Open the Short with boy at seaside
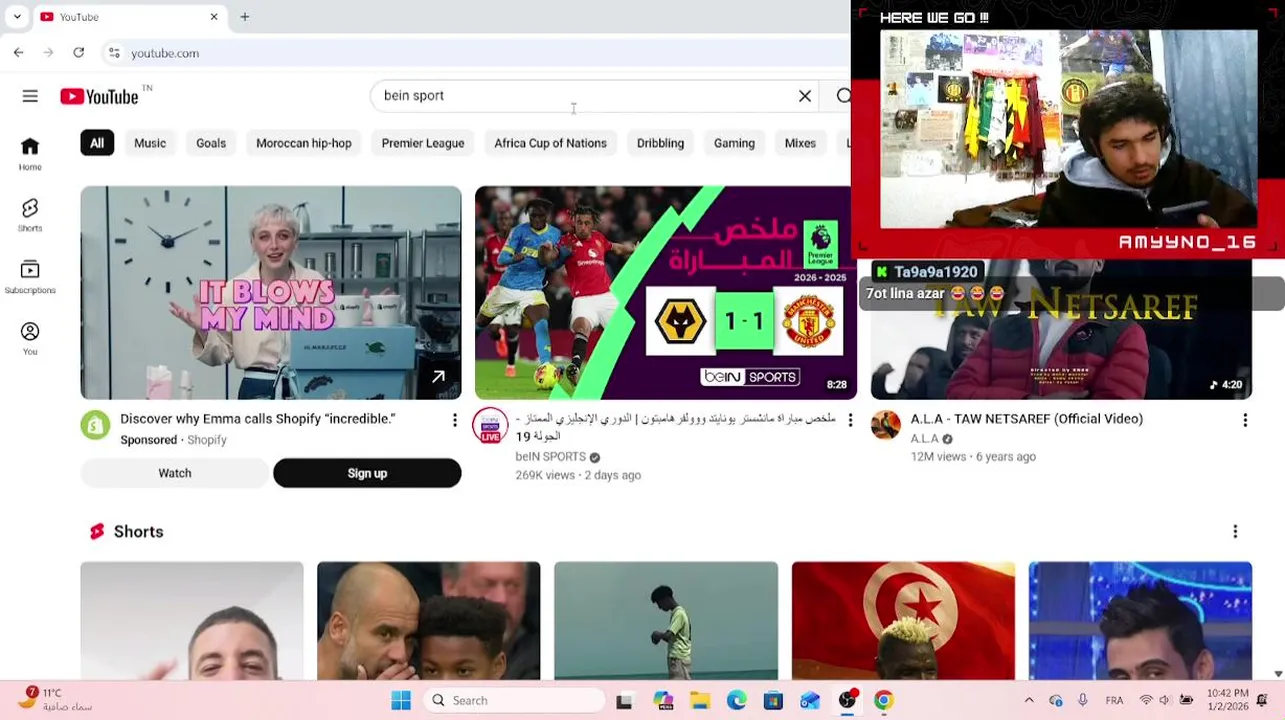 666,621
